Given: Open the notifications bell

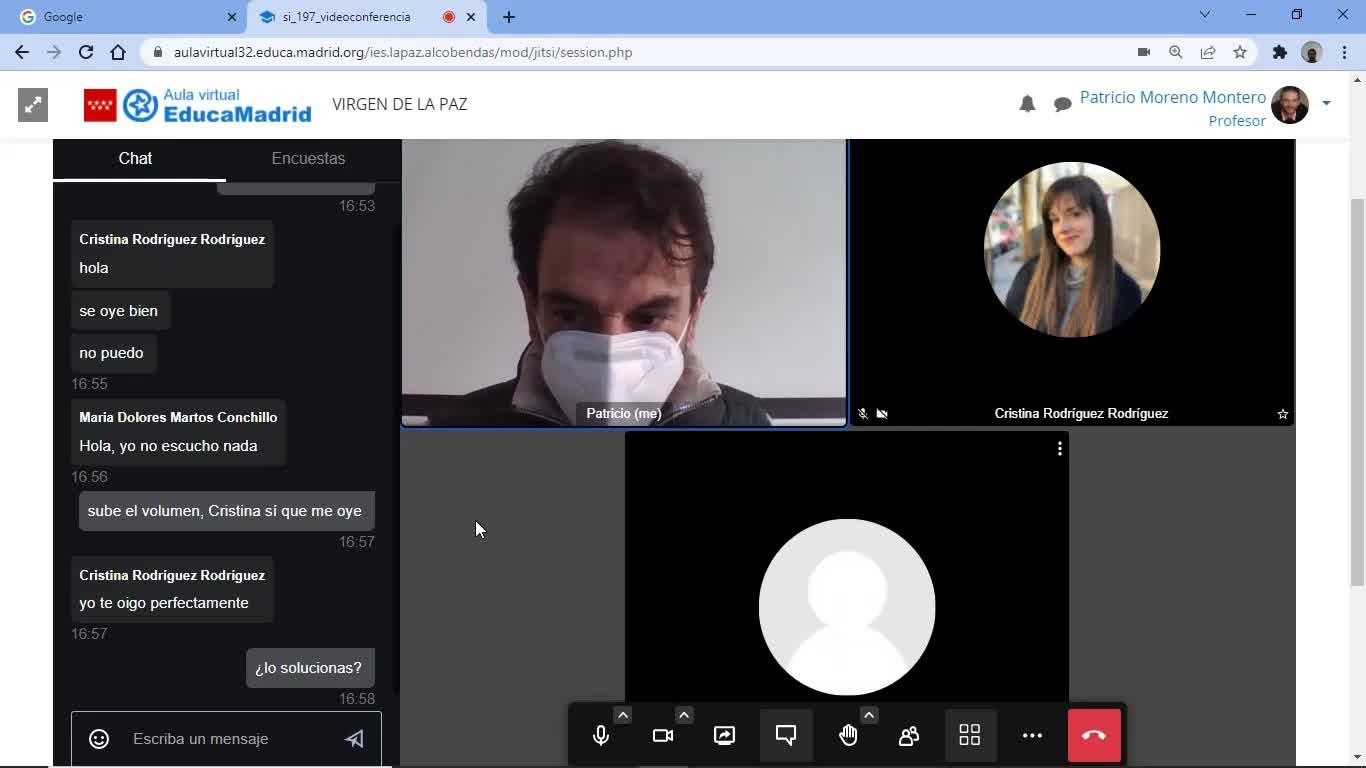Looking at the screenshot, I should (x=1027, y=104).
